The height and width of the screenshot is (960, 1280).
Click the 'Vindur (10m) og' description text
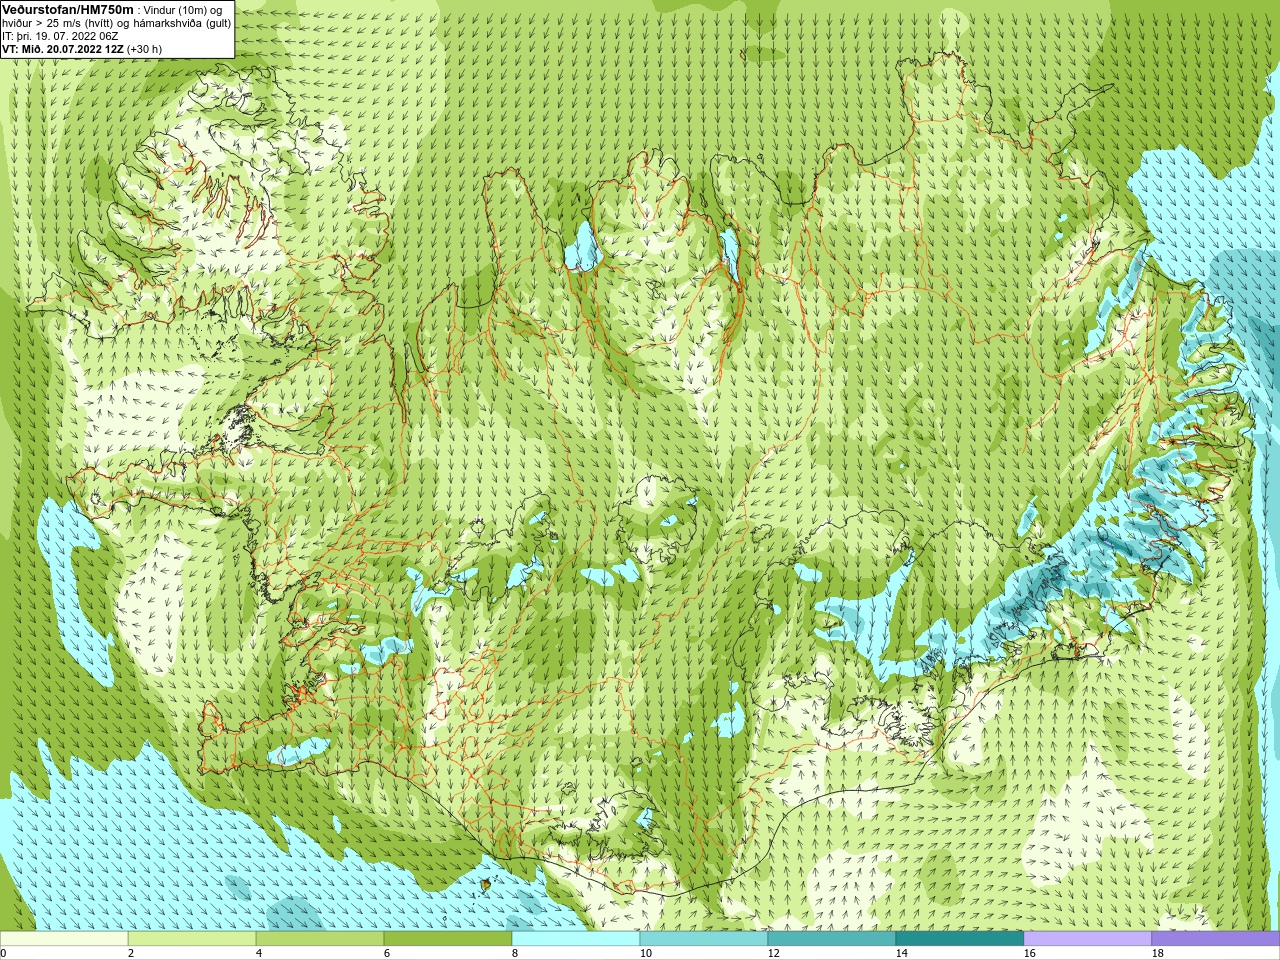pos(182,10)
